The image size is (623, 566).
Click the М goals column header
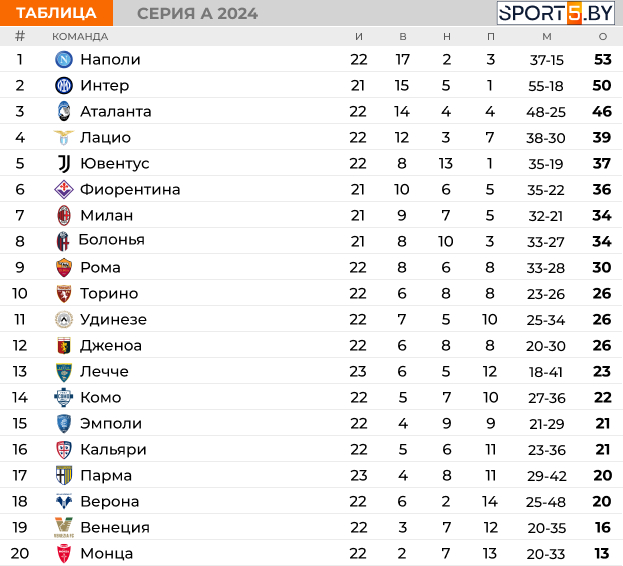pos(547,37)
